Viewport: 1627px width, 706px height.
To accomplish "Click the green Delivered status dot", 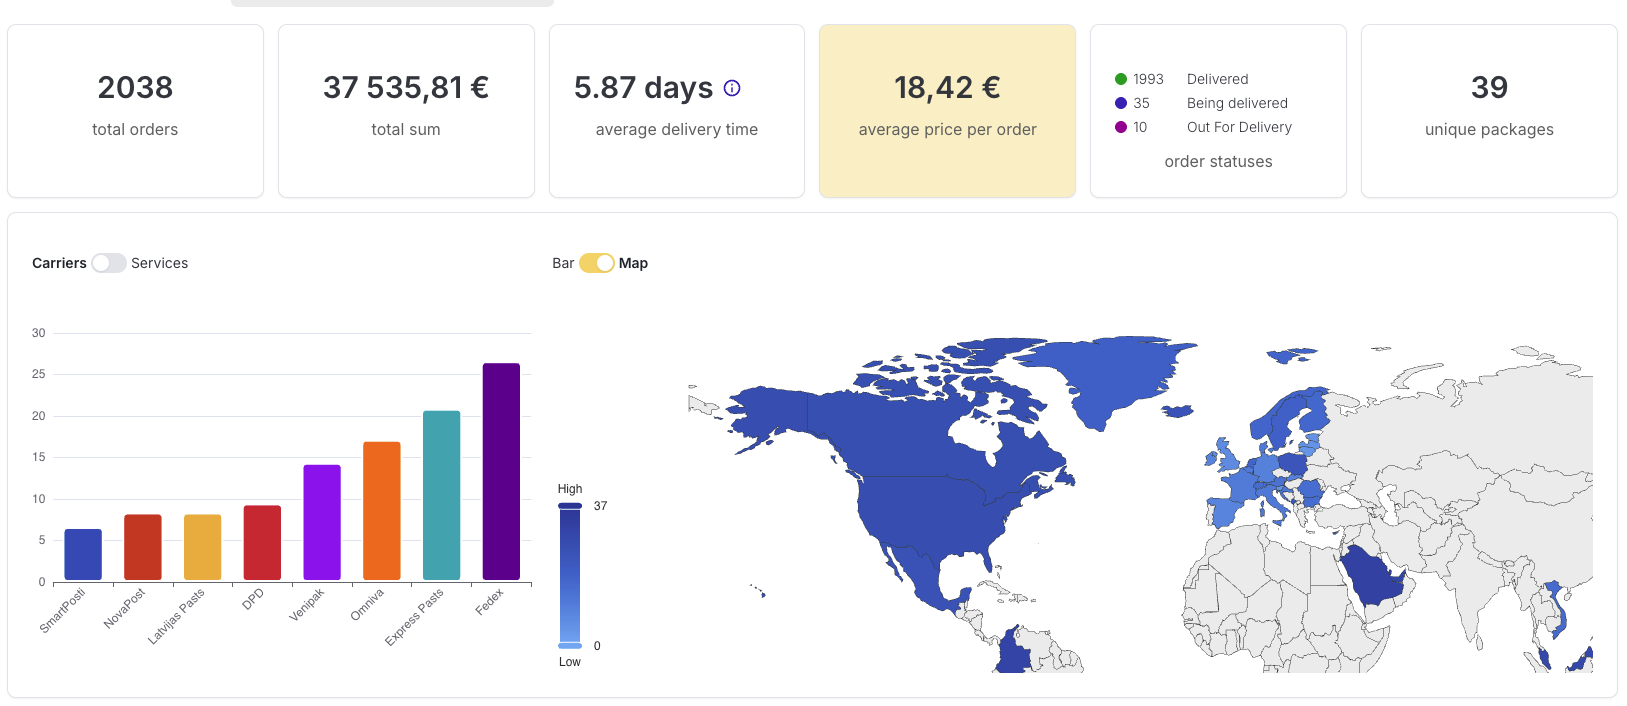I will click(x=1121, y=79).
